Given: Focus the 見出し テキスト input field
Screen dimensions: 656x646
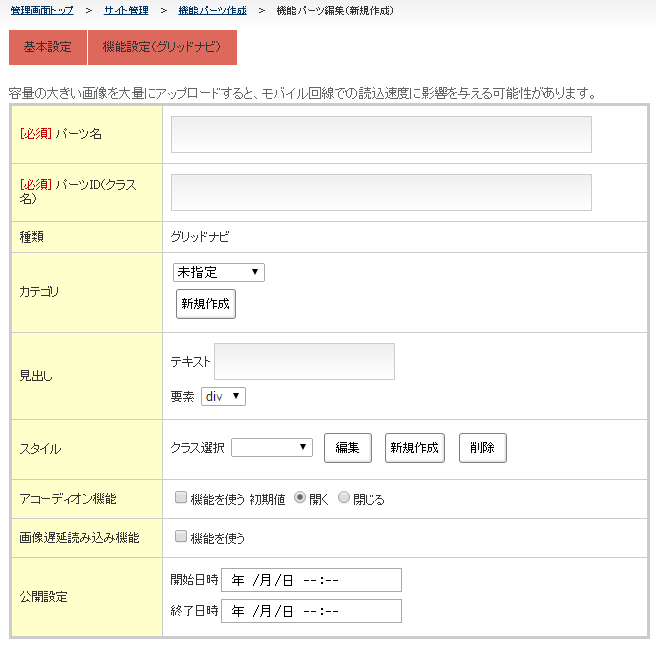Looking at the screenshot, I should click(x=304, y=361).
